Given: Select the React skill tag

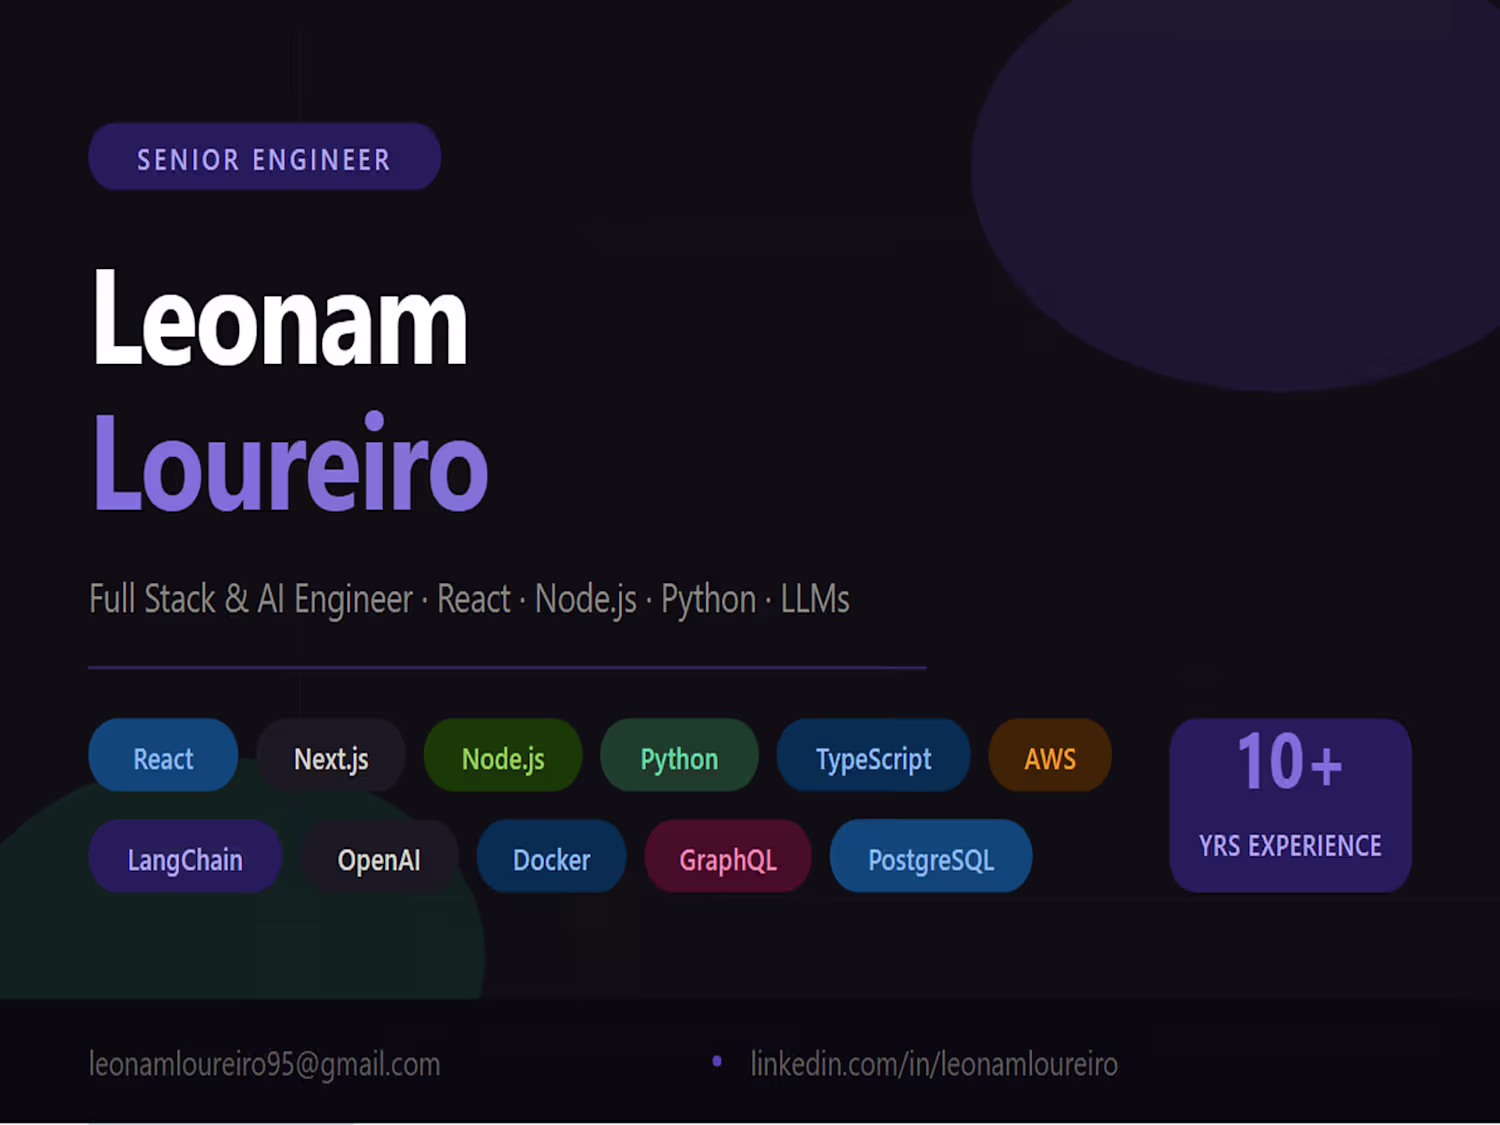Looking at the screenshot, I should 163,756.
